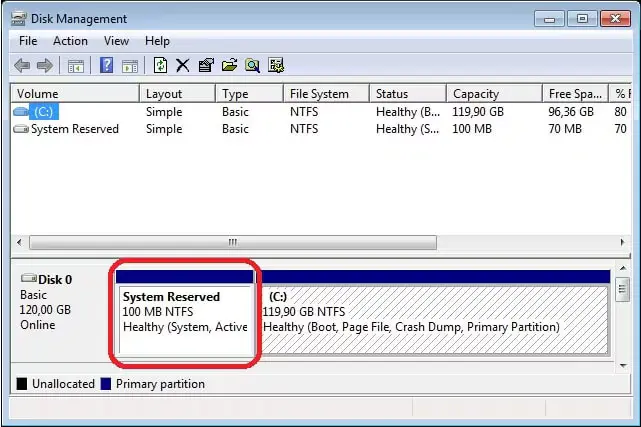The image size is (641, 427).
Task: Close the Disk Management window
Action: point(615,19)
